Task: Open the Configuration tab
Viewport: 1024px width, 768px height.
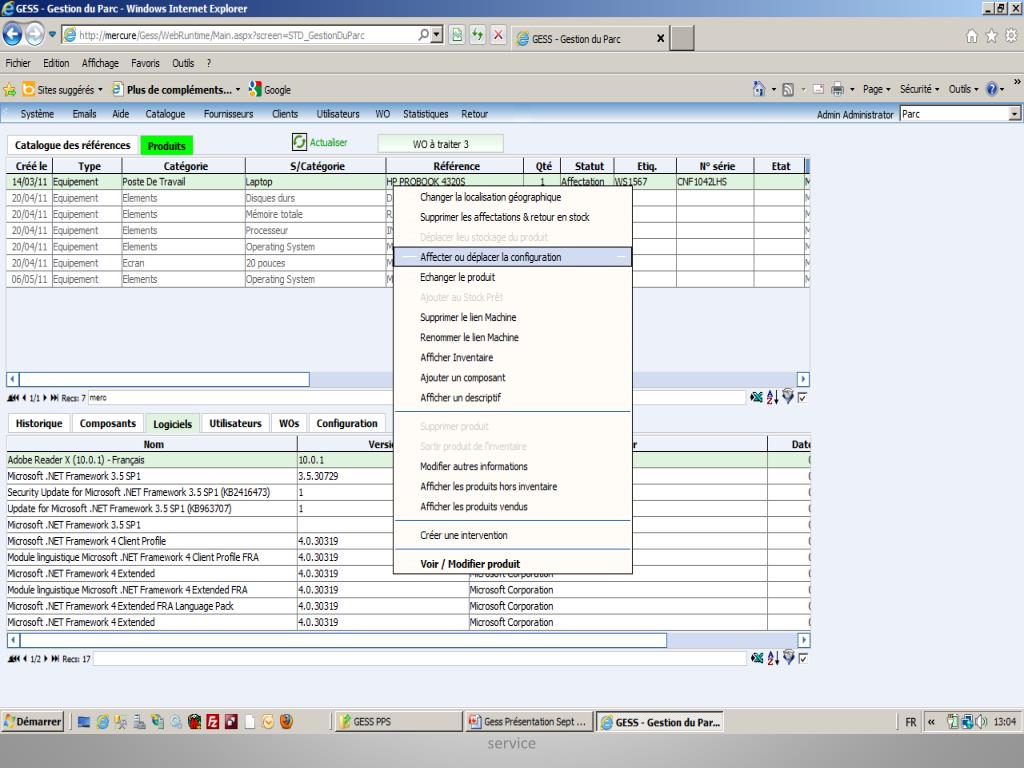Action: point(347,423)
